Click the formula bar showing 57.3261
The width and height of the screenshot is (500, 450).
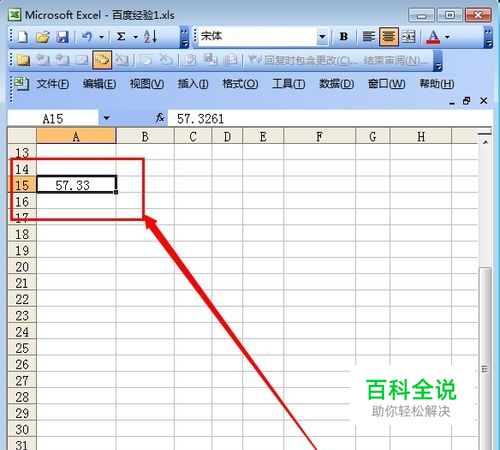click(x=329, y=118)
